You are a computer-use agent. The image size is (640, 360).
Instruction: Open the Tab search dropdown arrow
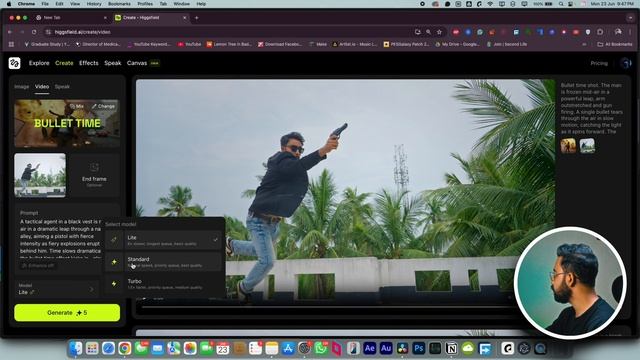(631, 18)
